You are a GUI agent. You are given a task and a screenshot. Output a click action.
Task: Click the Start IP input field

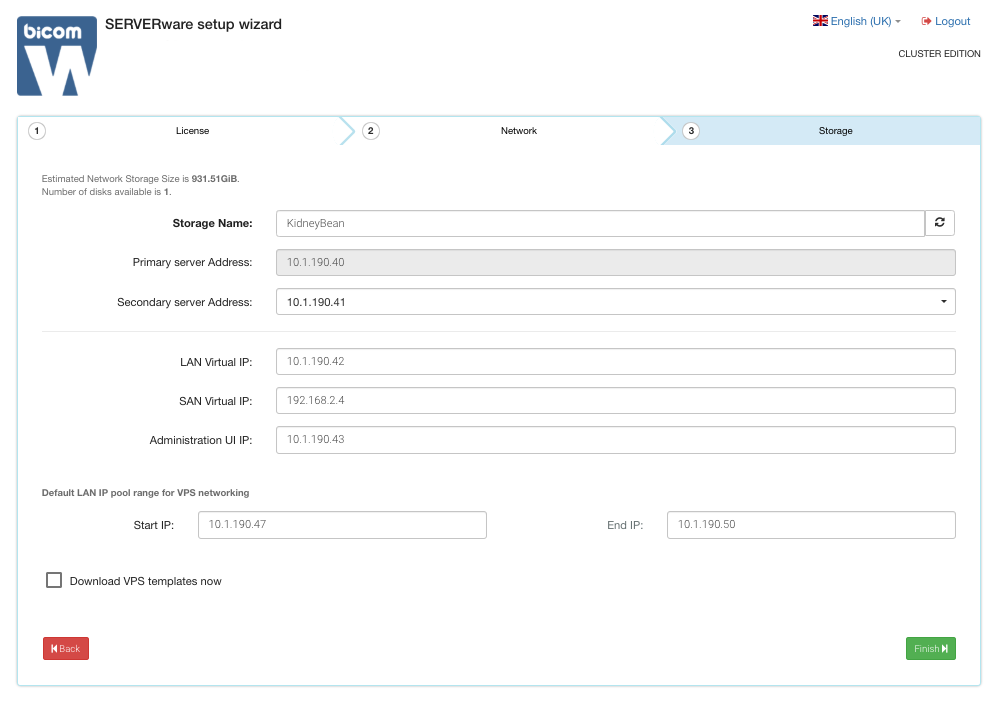pos(342,525)
